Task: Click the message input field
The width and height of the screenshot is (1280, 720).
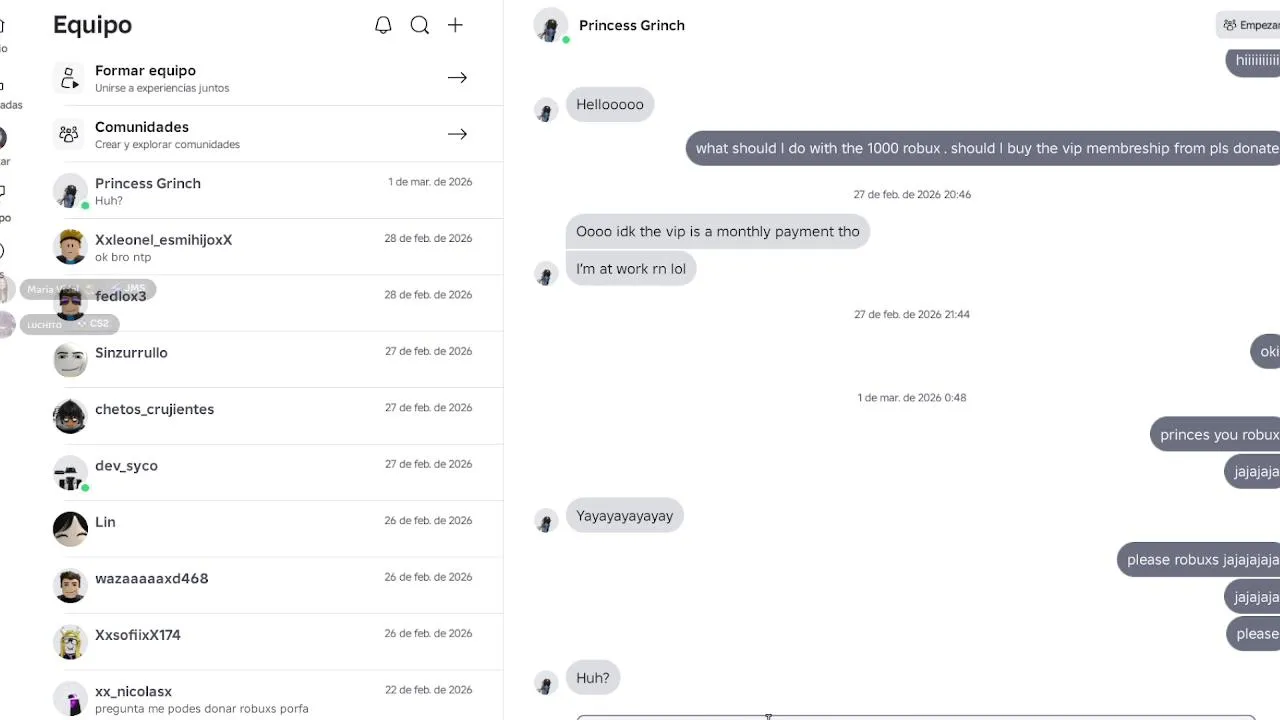Action: [x=915, y=716]
